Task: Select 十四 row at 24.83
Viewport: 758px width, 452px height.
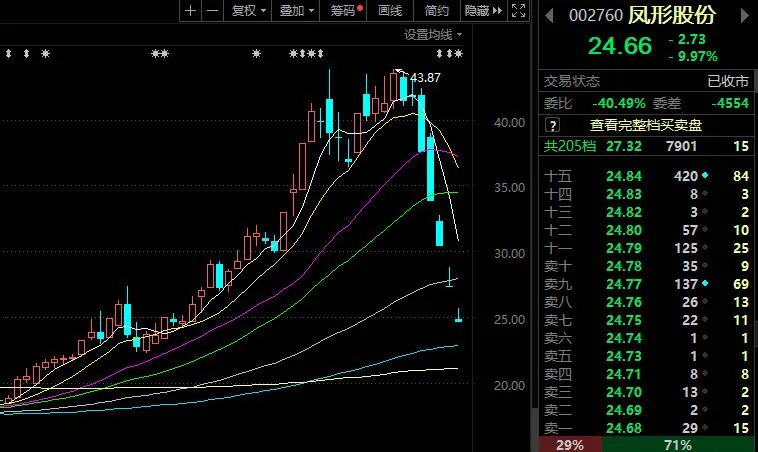Action: pyautogui.click(x=646, y=194)
